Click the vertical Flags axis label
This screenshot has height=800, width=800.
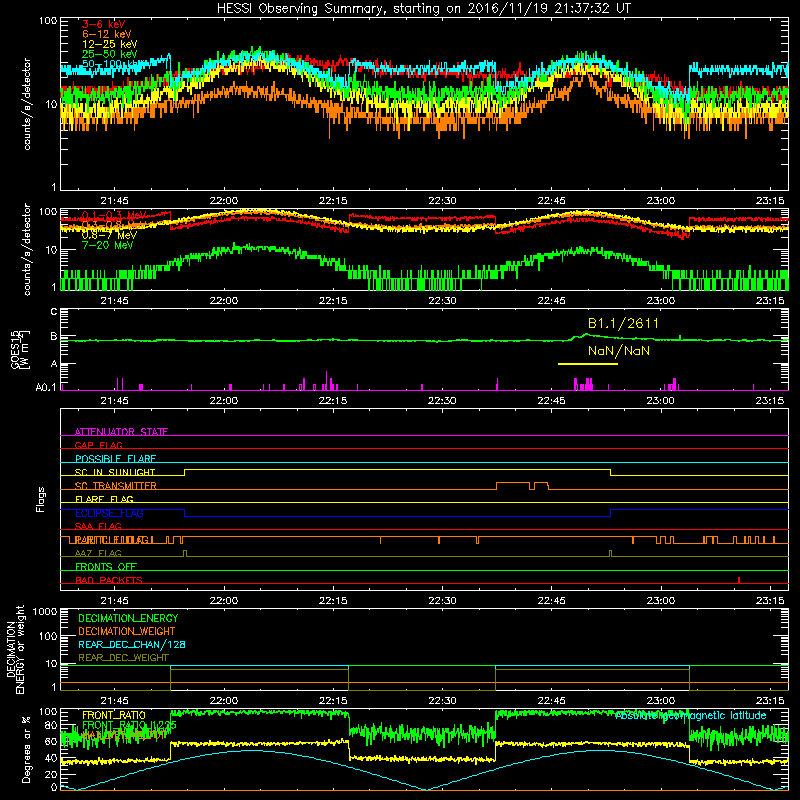pos(40,499)
